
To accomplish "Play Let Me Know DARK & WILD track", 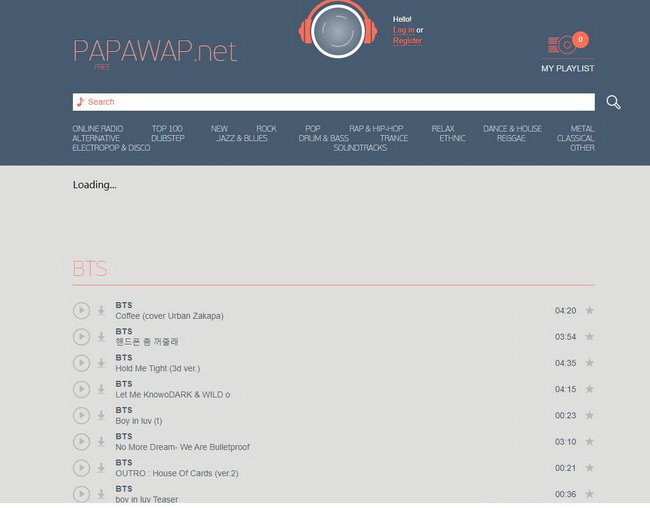I will (81, 389).
